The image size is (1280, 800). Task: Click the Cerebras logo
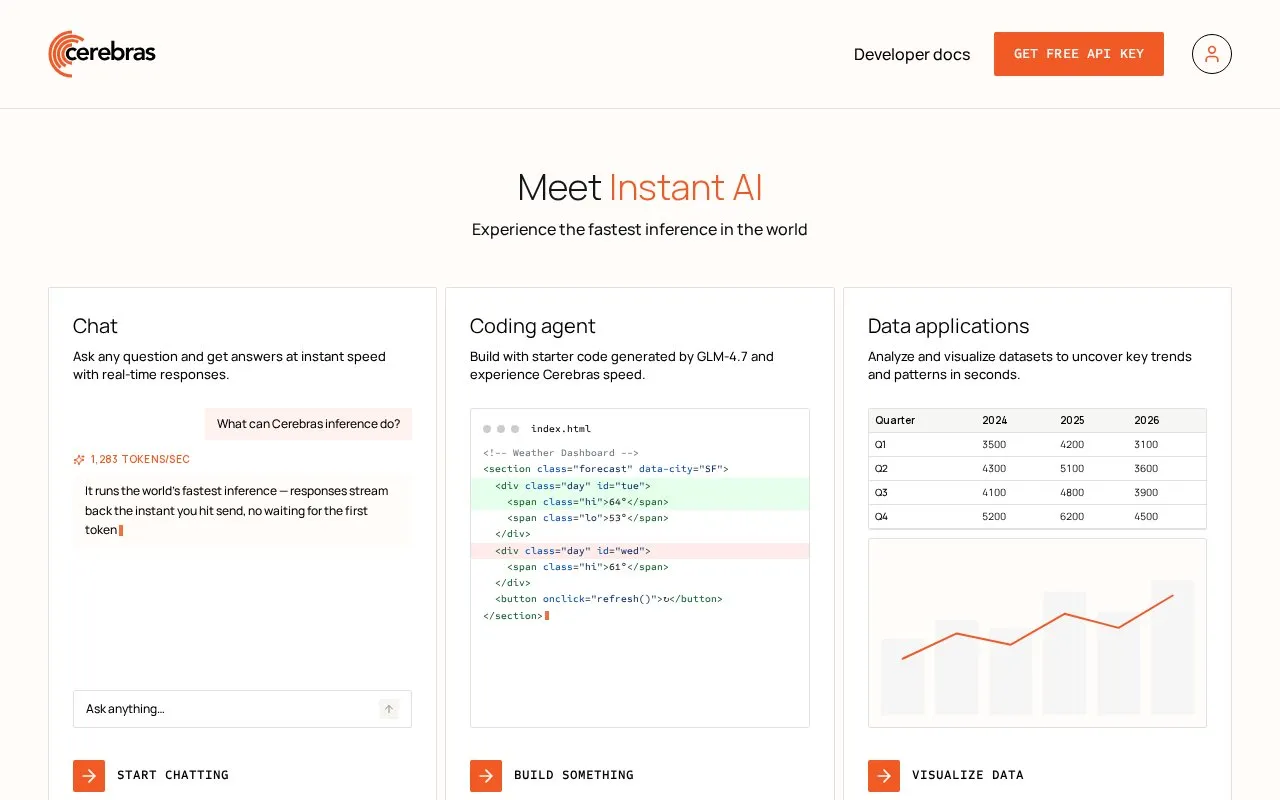[x=102, y=54]
